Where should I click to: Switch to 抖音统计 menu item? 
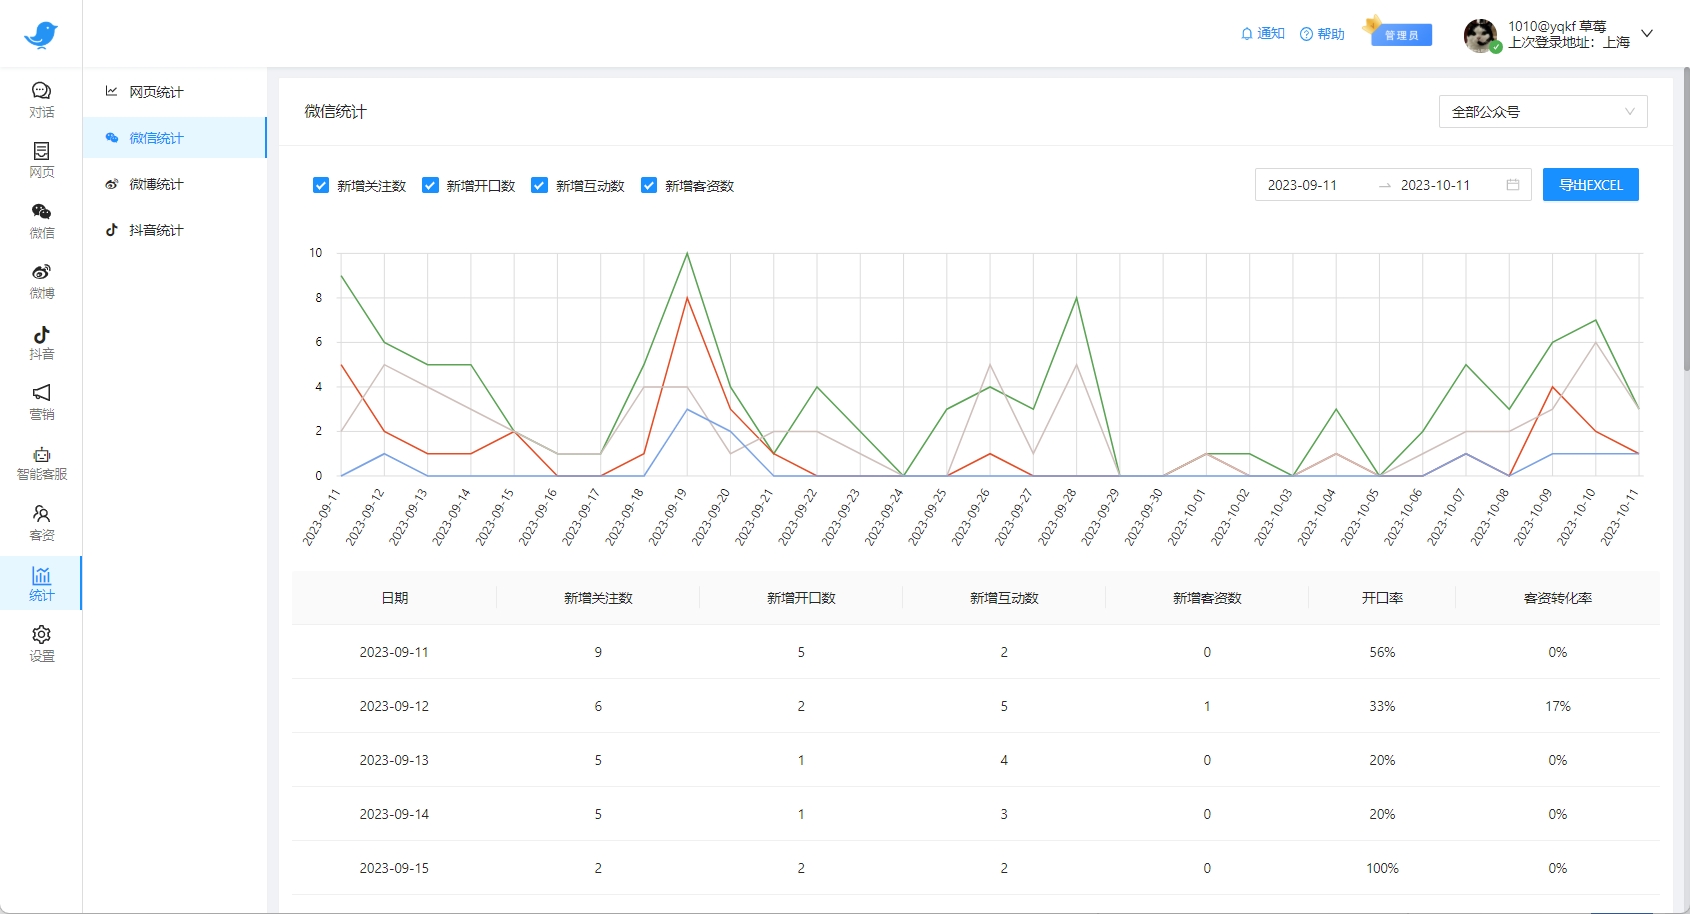pos(156,230)
